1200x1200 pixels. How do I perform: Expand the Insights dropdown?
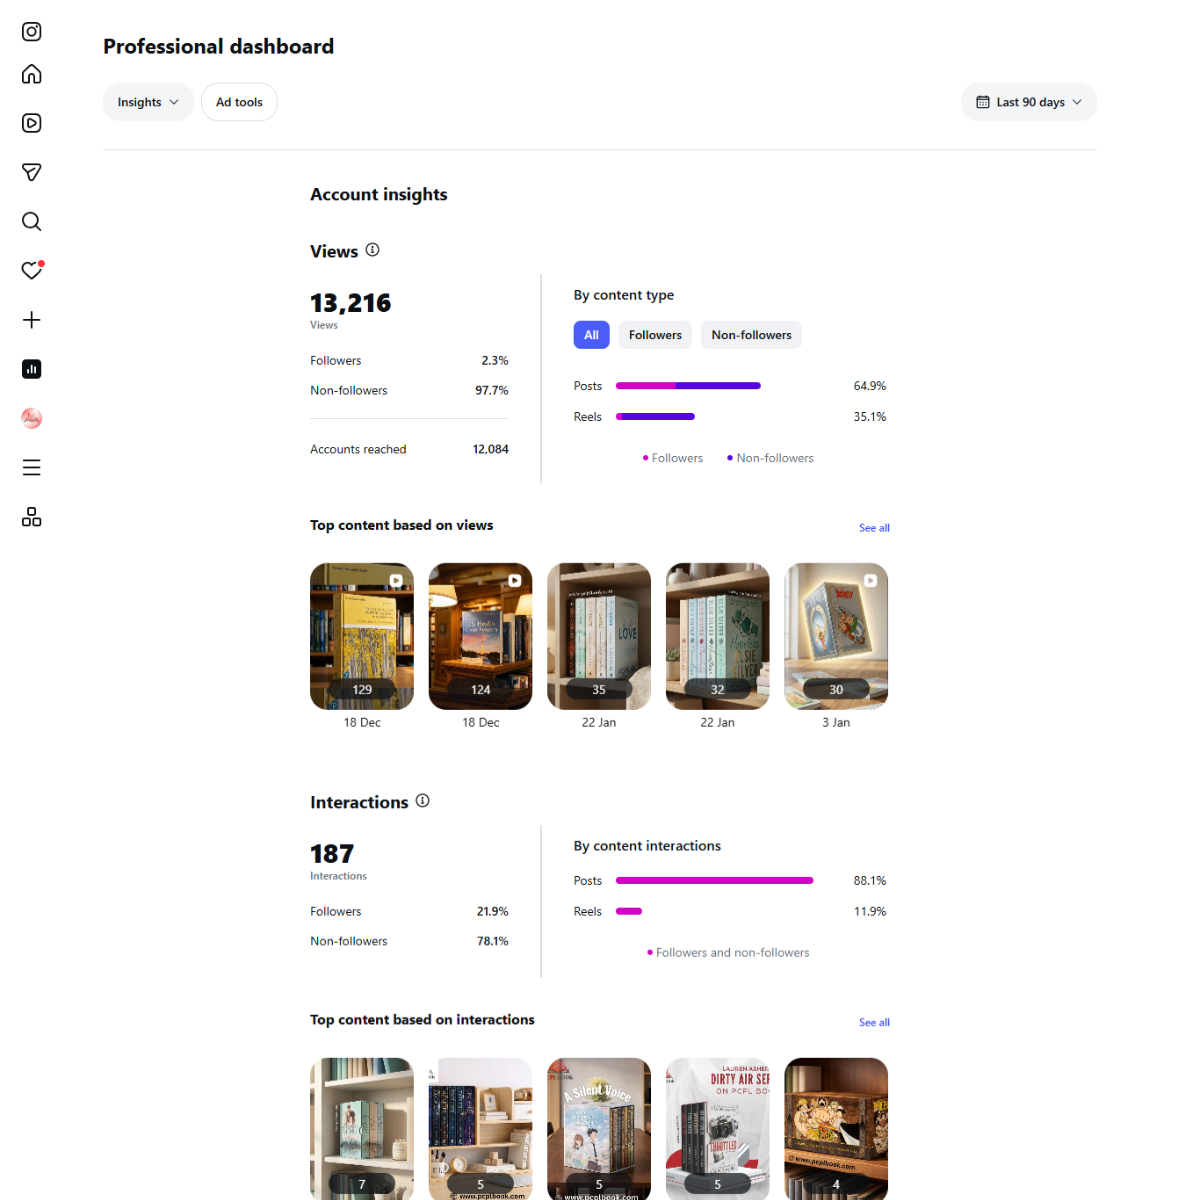(148, 102)
